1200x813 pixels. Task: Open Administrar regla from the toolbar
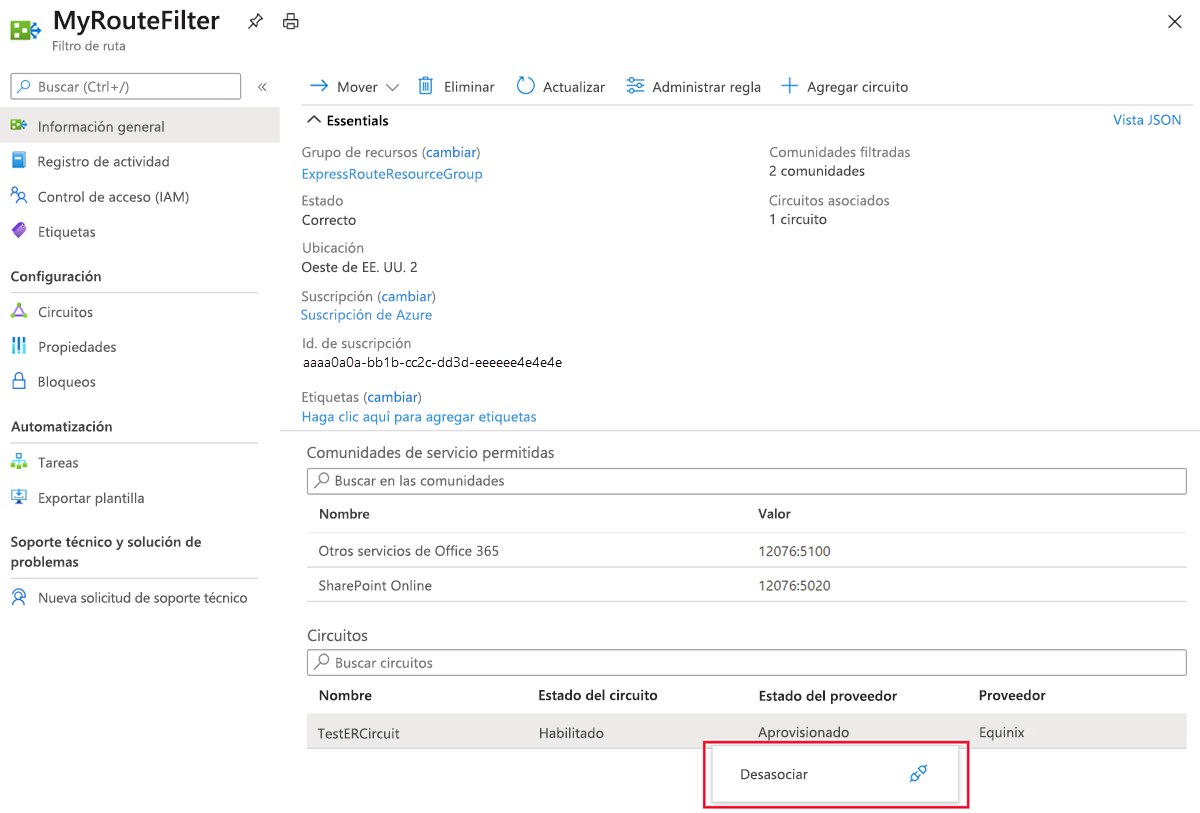(x=693, y=86)
